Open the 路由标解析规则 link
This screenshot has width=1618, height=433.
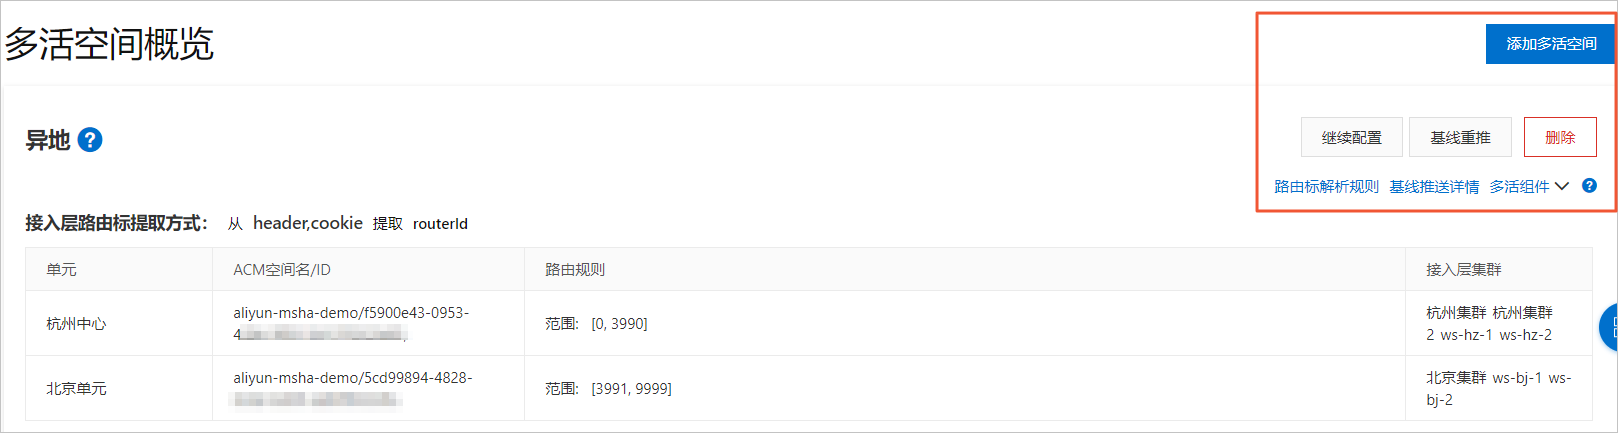pos(1326,187)
